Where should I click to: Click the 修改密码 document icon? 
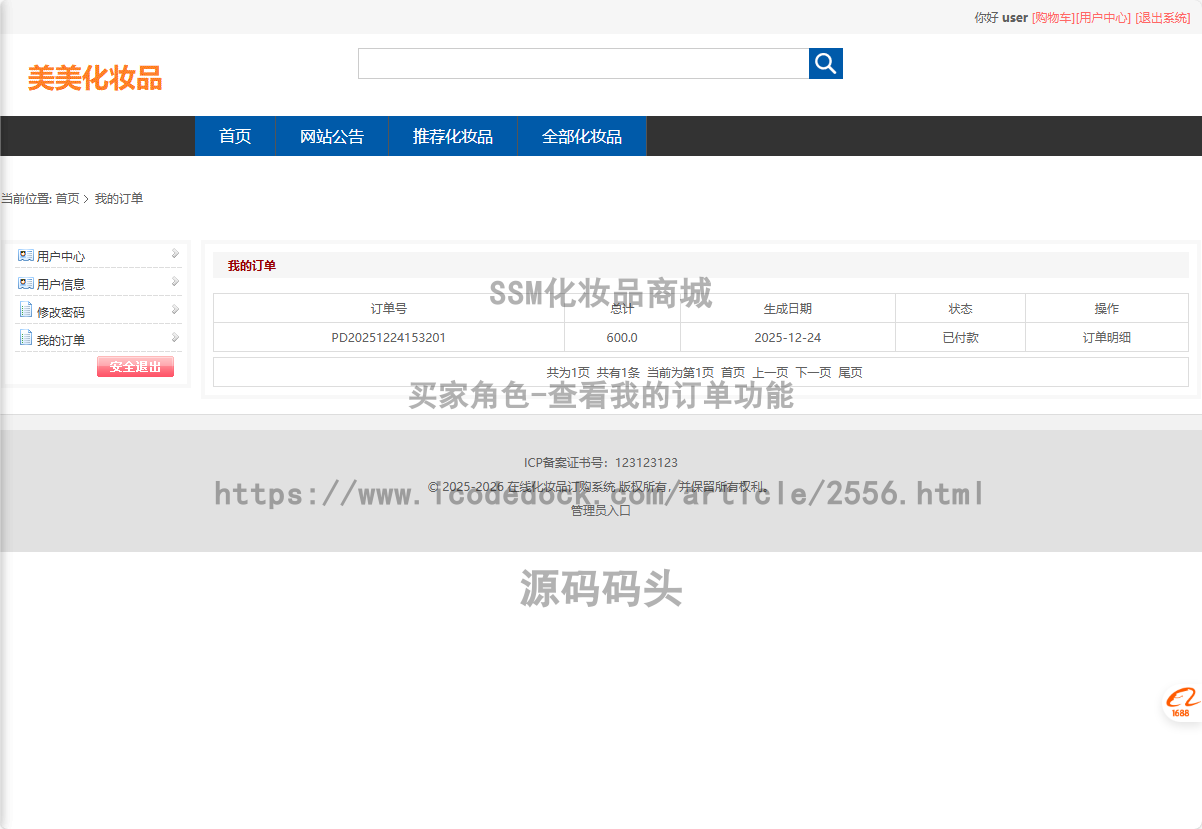coord(26,311)
